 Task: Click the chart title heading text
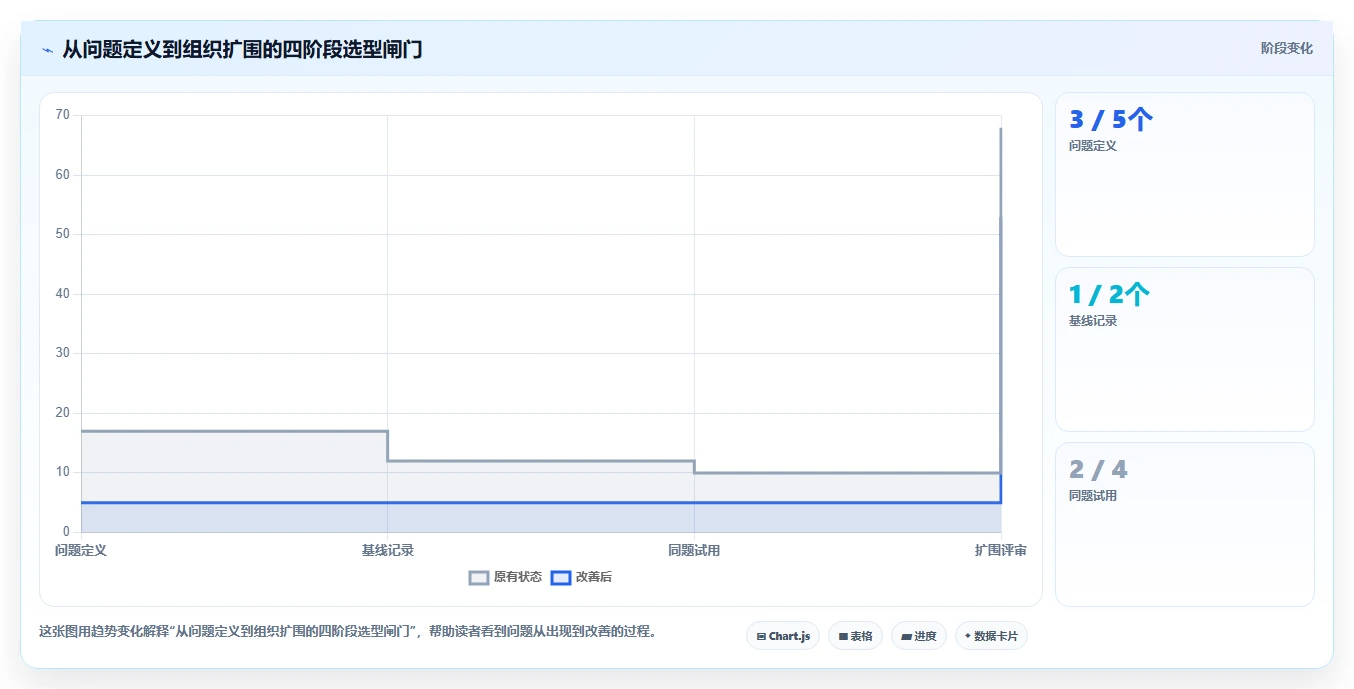coord(242,49)
